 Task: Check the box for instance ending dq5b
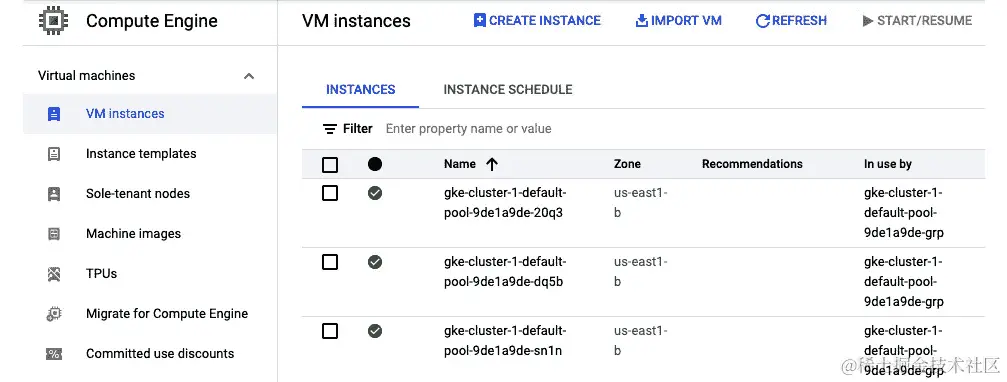(329, 261)
